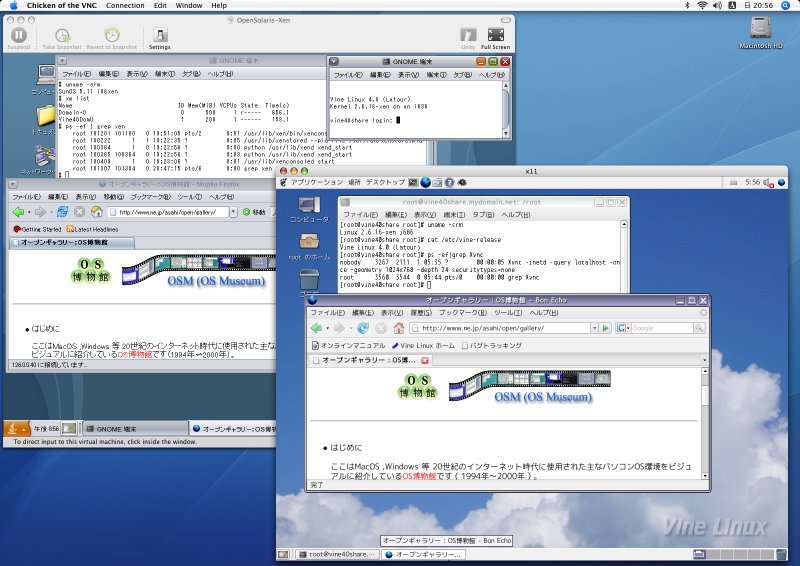Open the Macintosh HD desktop drive icon
800x566 pixels.
pos(760,27)
